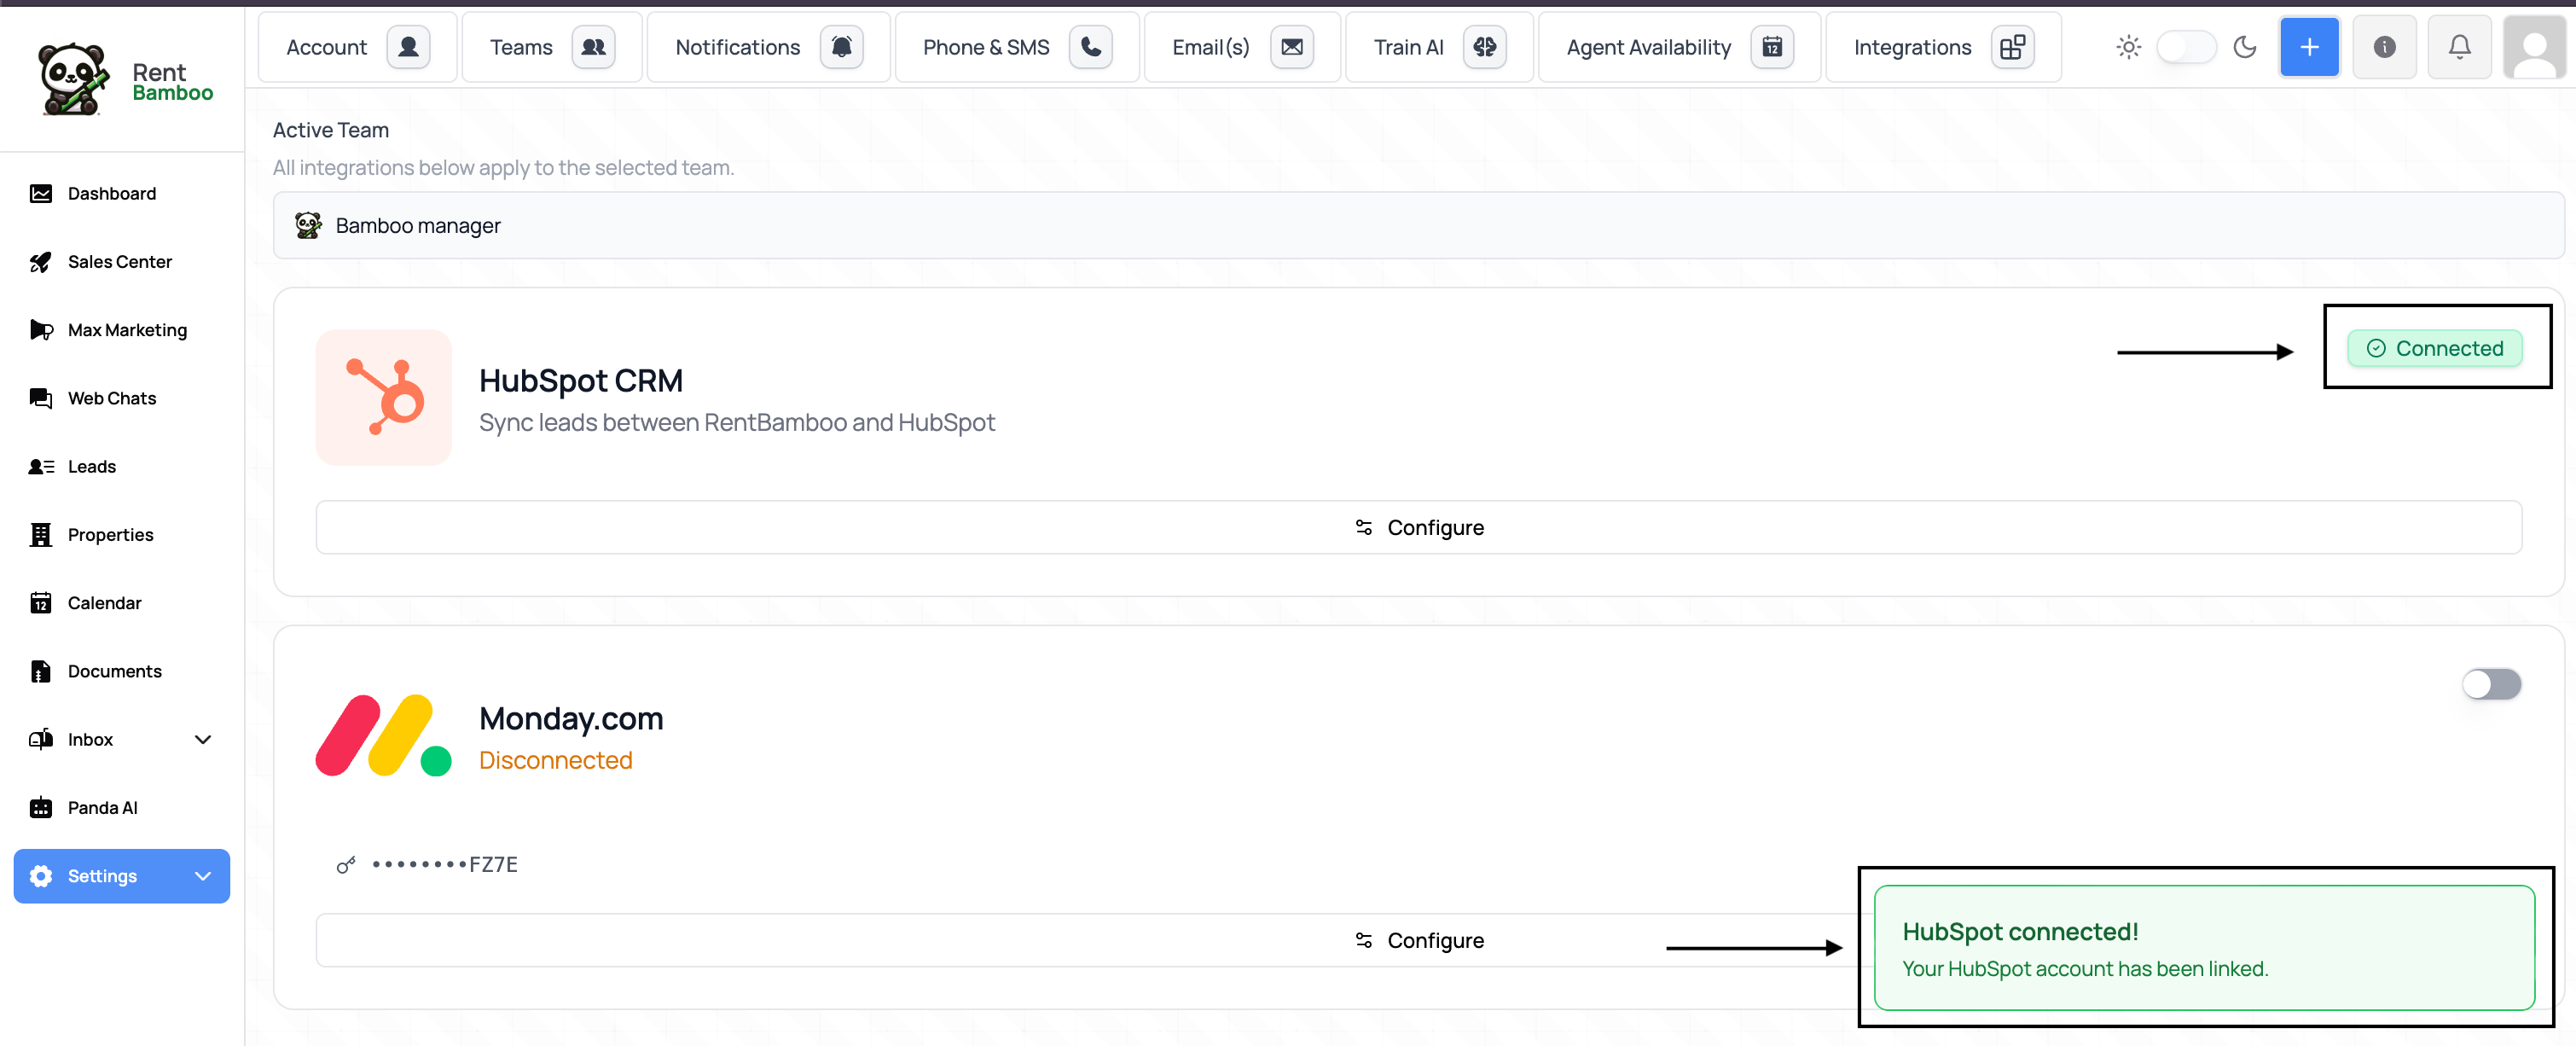Open the Bamboo manager team selector
This screenshot has width=2576, height=1046.
pos(1418,226)
